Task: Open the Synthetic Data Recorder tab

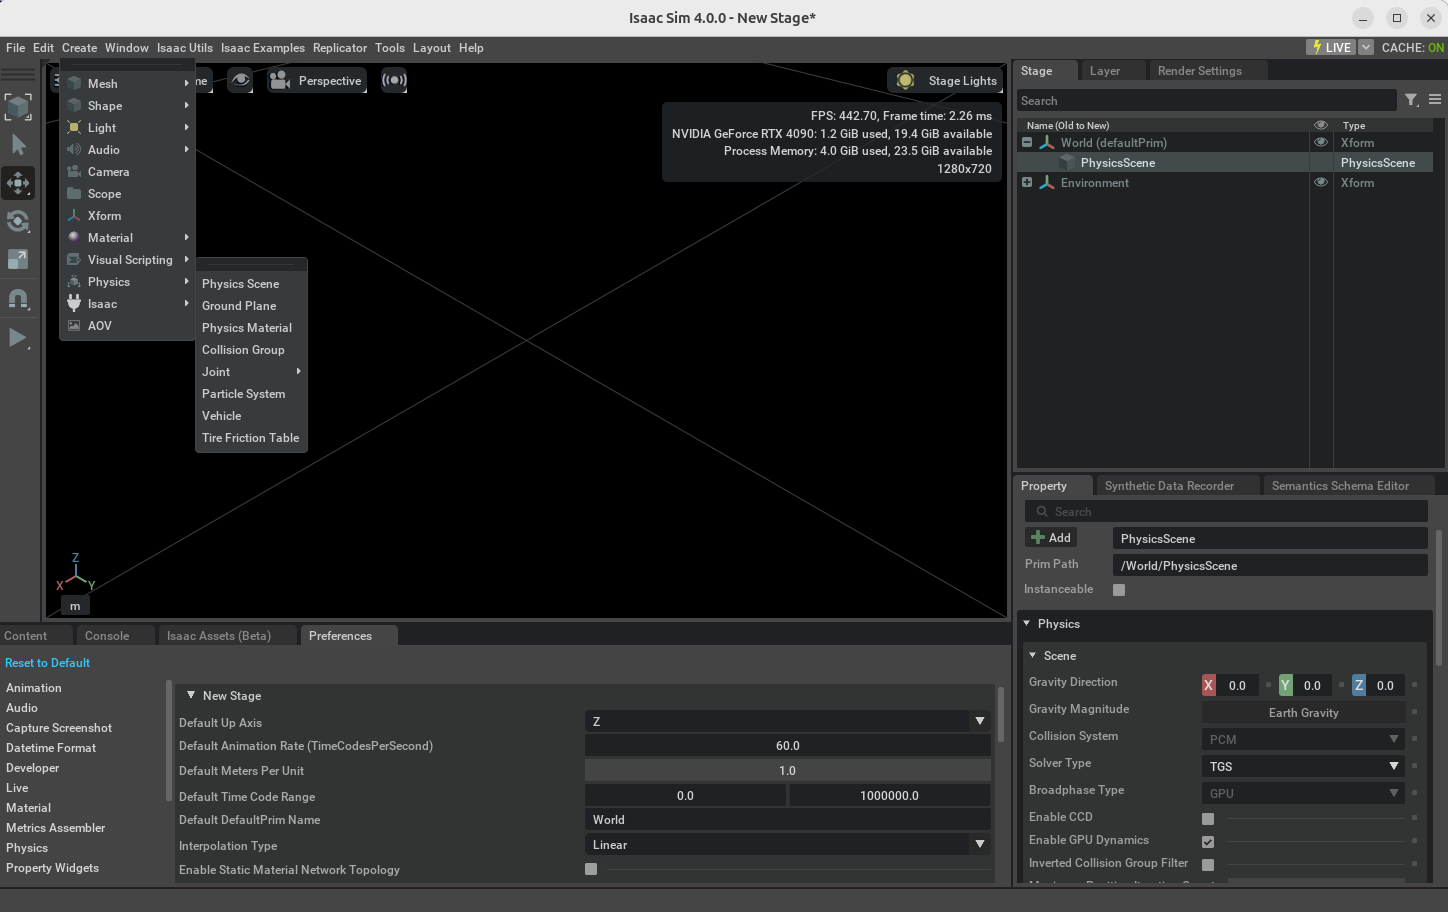Action: pos(1169,486)
